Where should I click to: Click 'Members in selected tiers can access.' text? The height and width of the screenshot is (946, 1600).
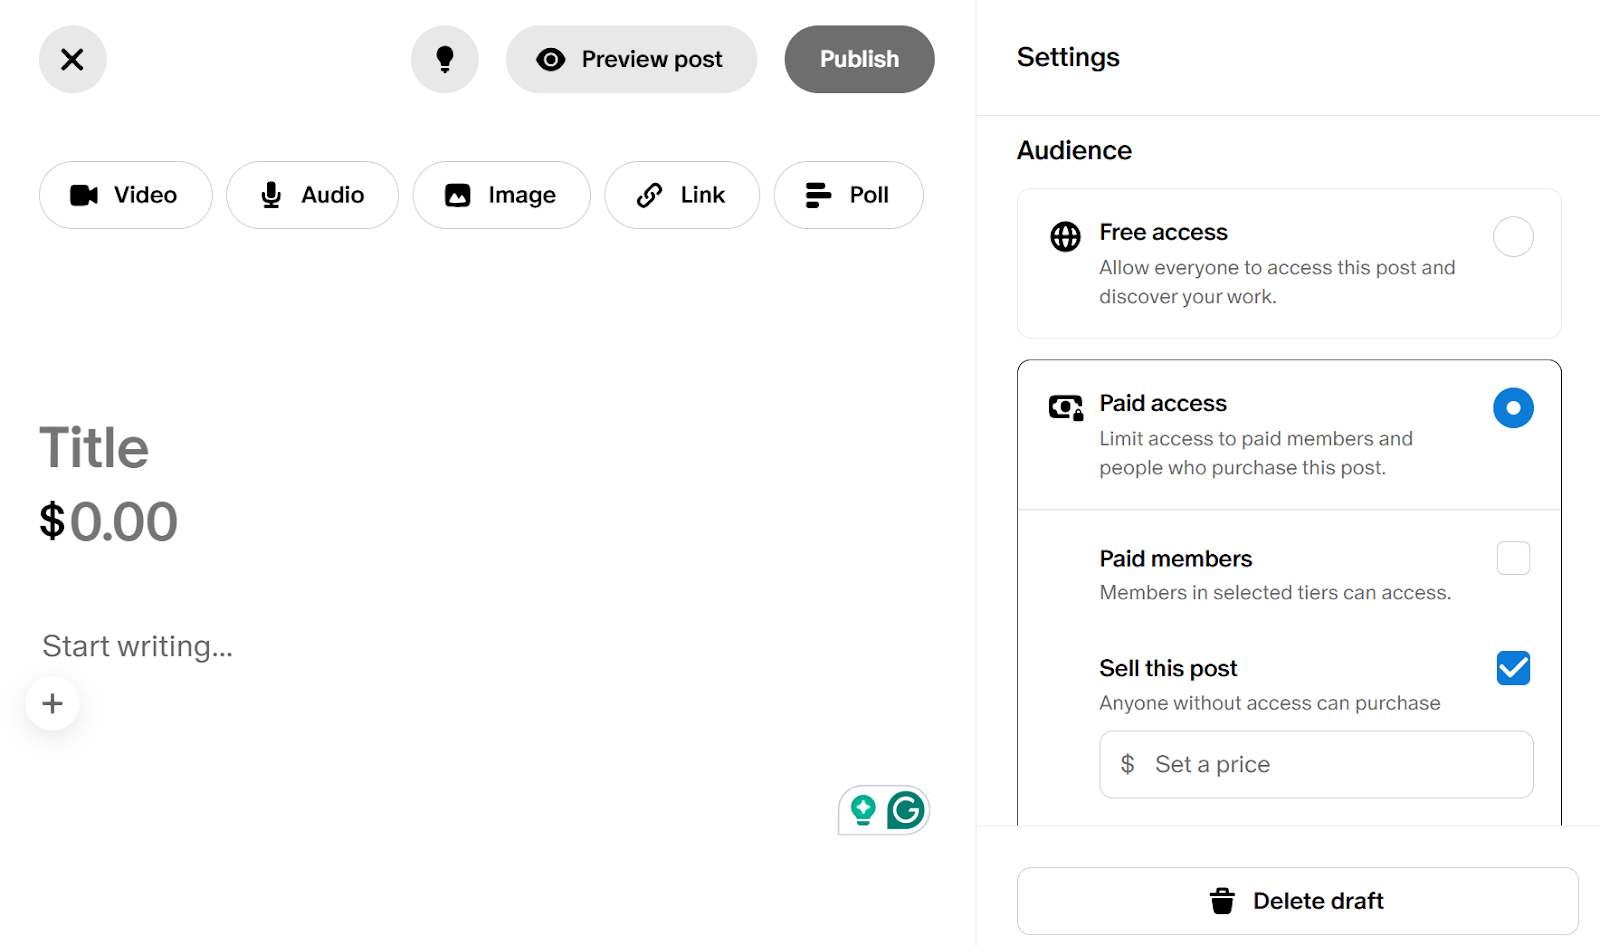[1275, 593]
